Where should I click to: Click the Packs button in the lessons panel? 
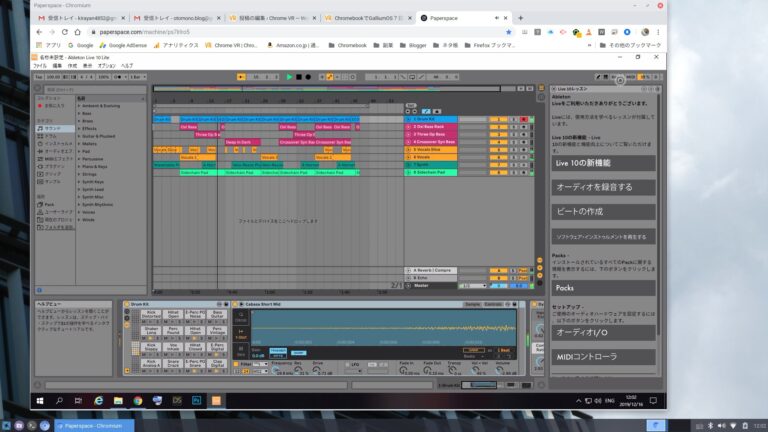tap(603, 288)
